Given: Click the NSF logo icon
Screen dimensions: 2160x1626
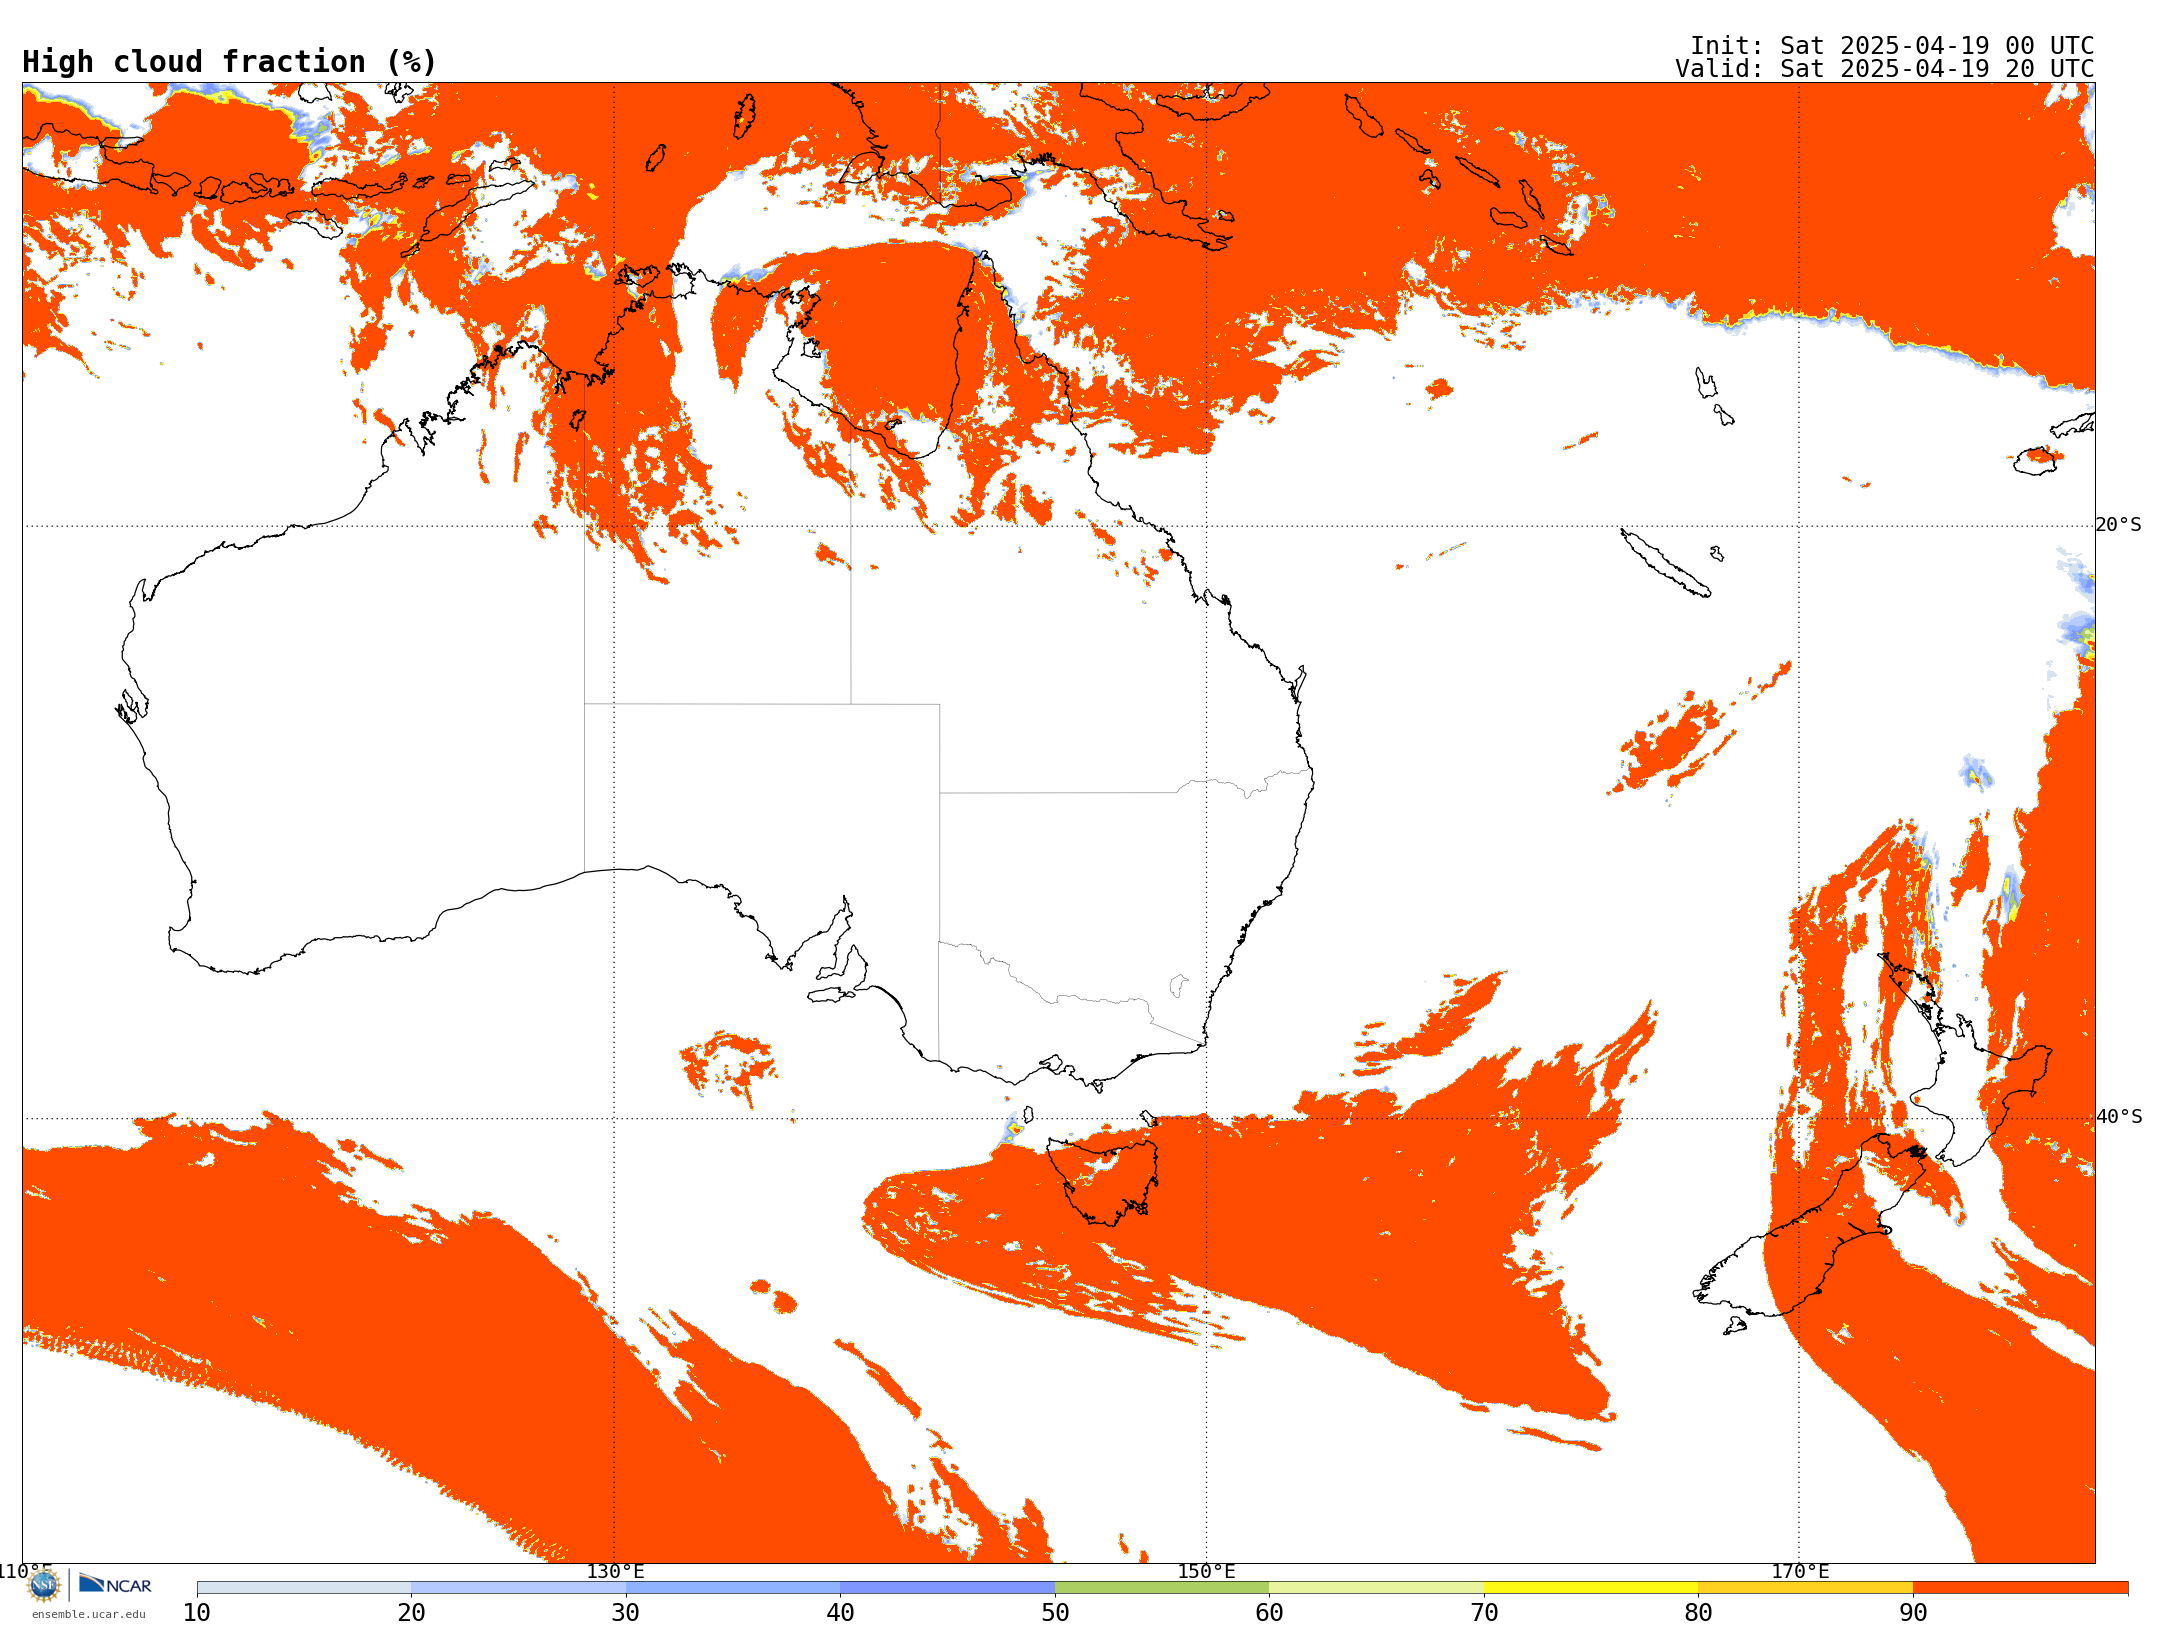Looking at the screenshot, I should pos(44,1585).
